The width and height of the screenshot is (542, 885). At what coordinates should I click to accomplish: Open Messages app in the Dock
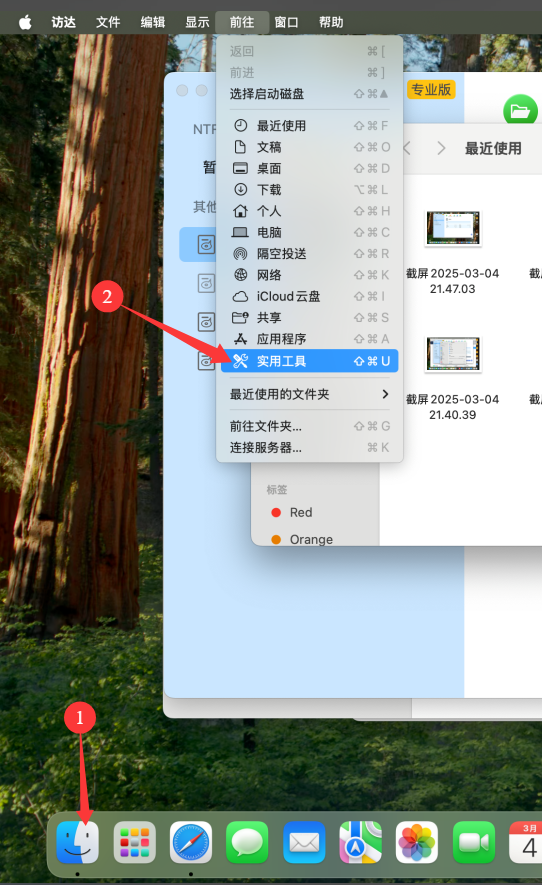(247, 842)
